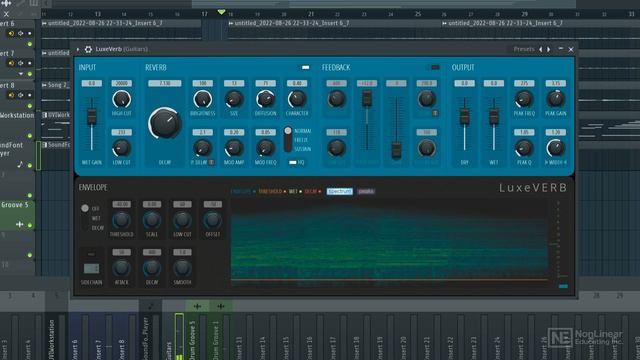Click the playhead marker near bar 17
This screenshot has height=360, width=640.
[x=221, y=12]
